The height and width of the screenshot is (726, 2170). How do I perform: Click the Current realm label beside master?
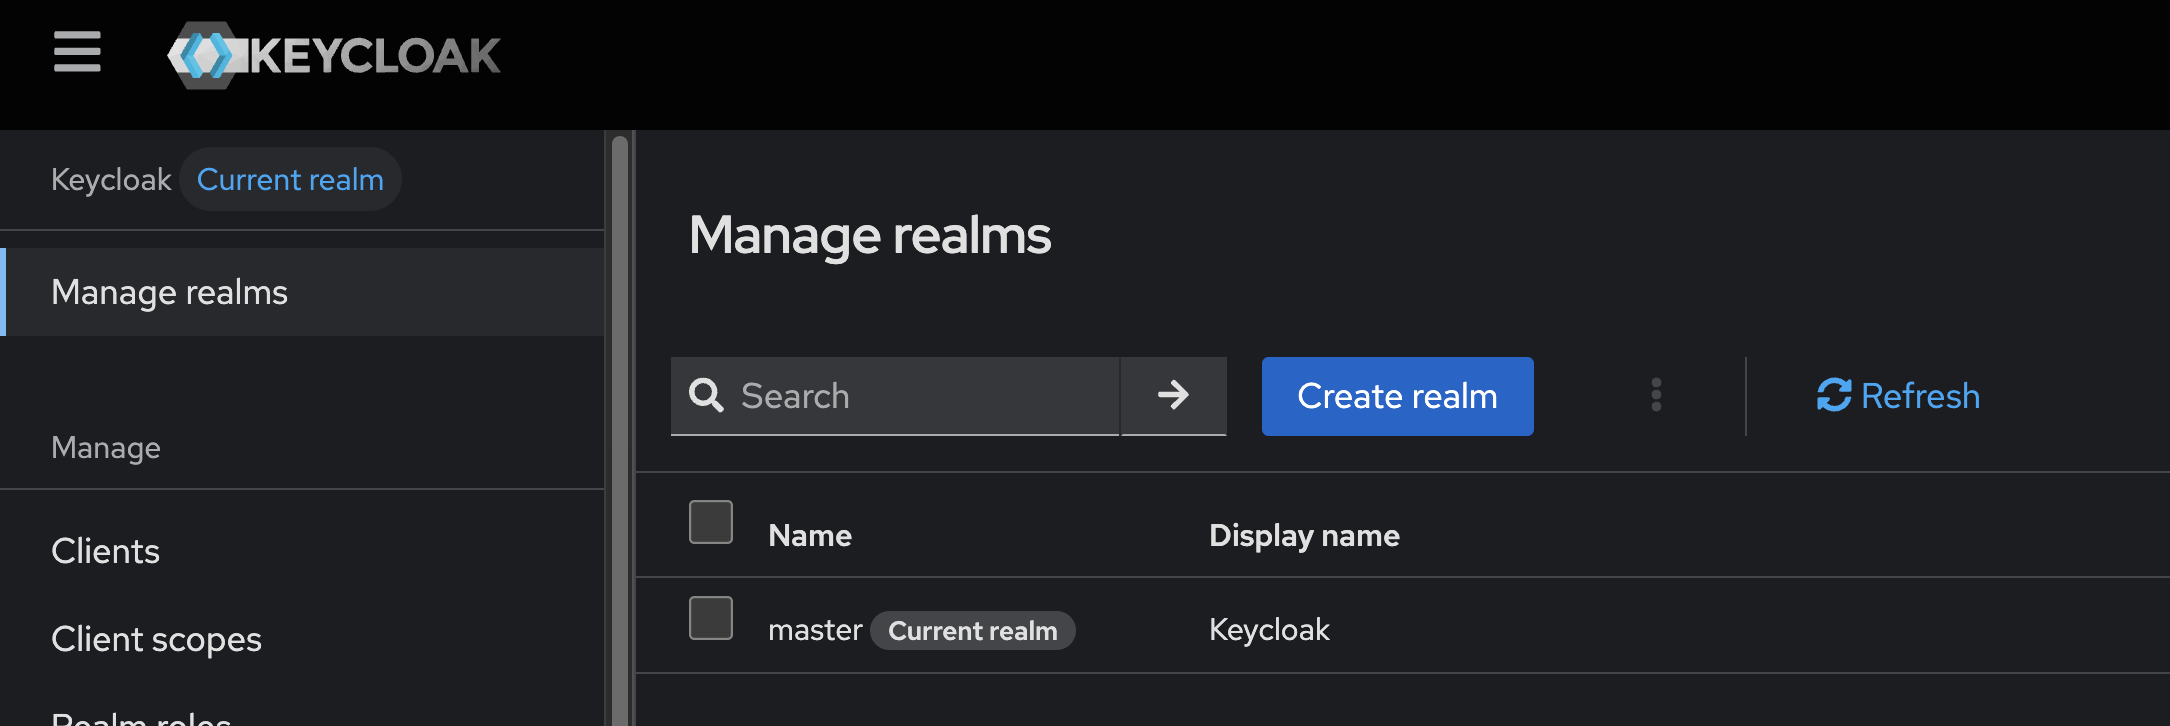click(x=972, y=631)
